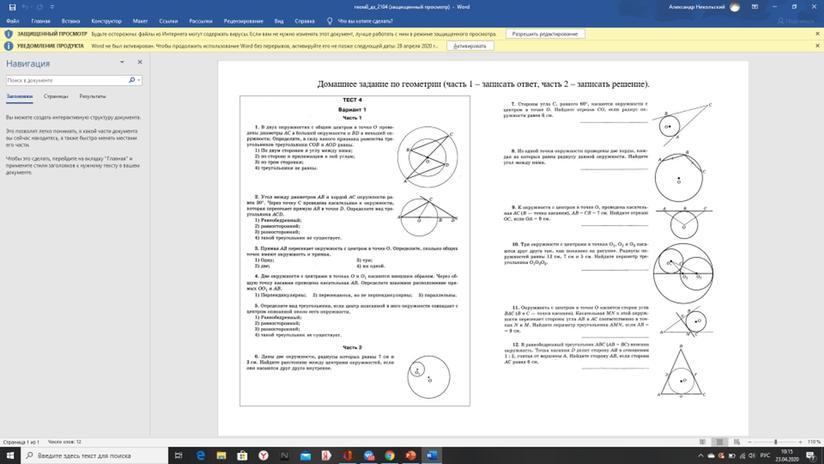824x464 pixels.
Task: Click the Активировать button
Action: click(x=470, y=46)
